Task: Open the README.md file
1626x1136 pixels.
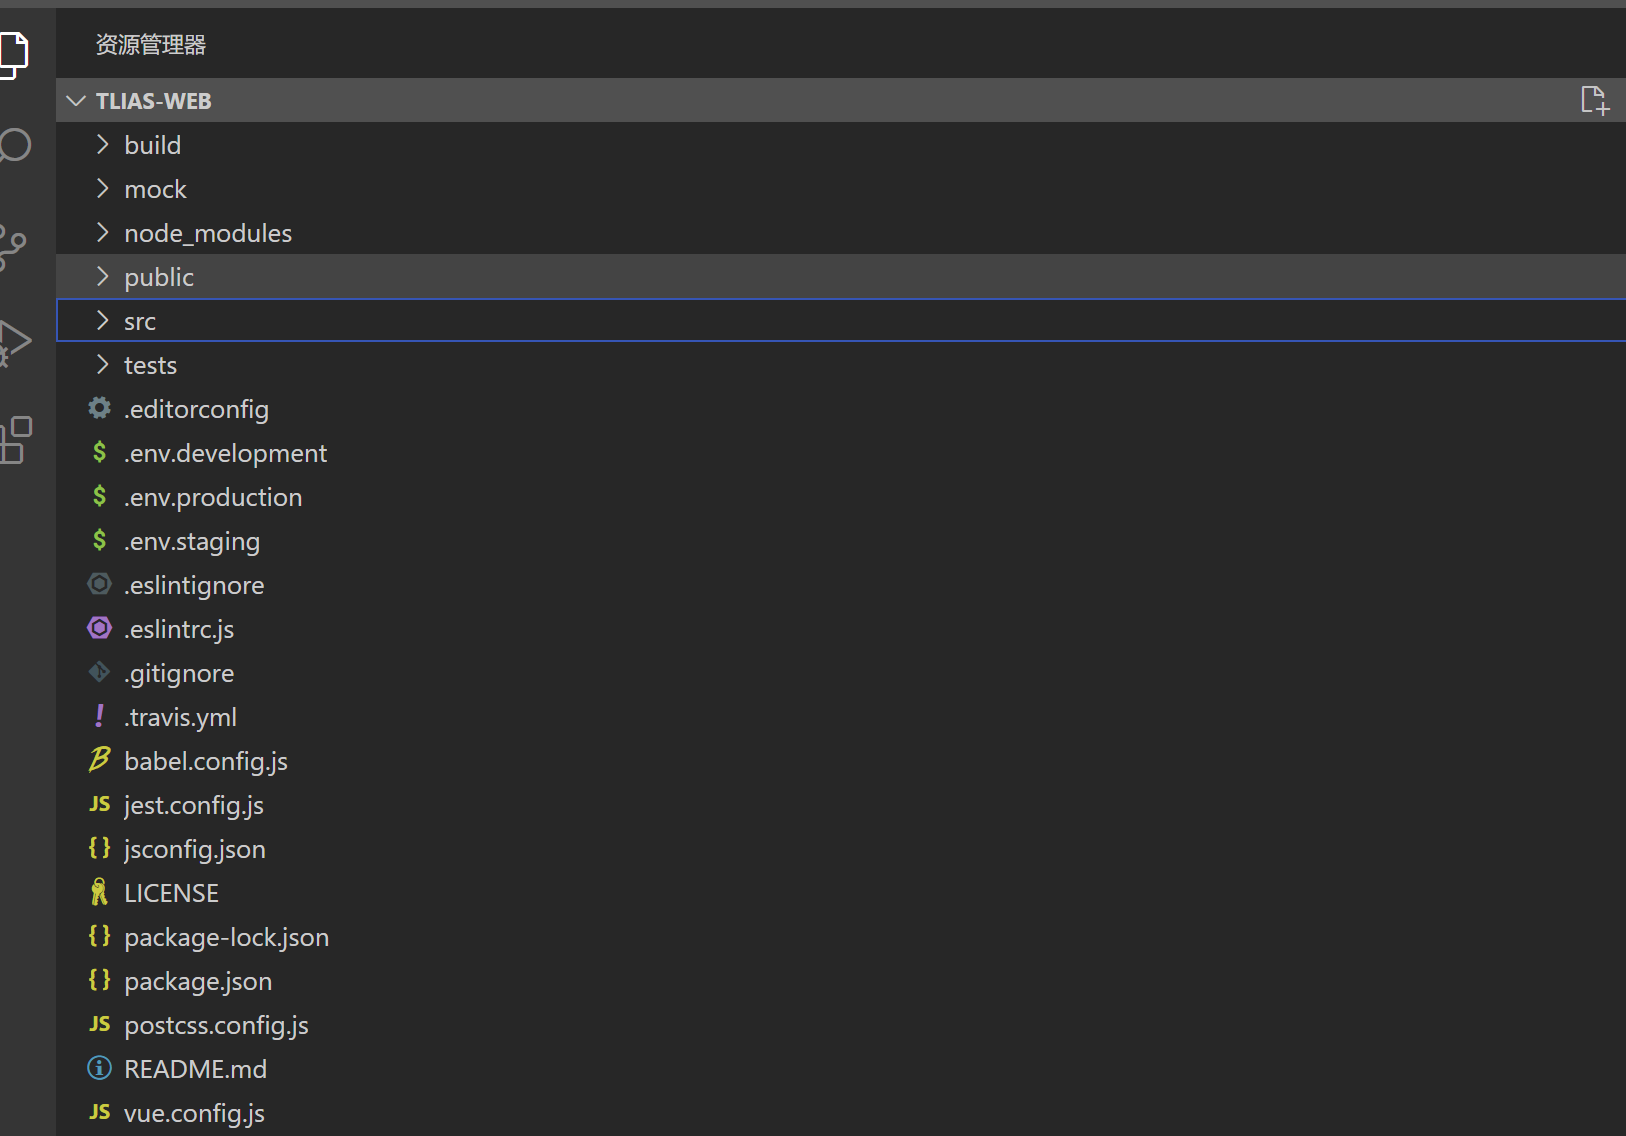Action: click(x=195, y=1069)
